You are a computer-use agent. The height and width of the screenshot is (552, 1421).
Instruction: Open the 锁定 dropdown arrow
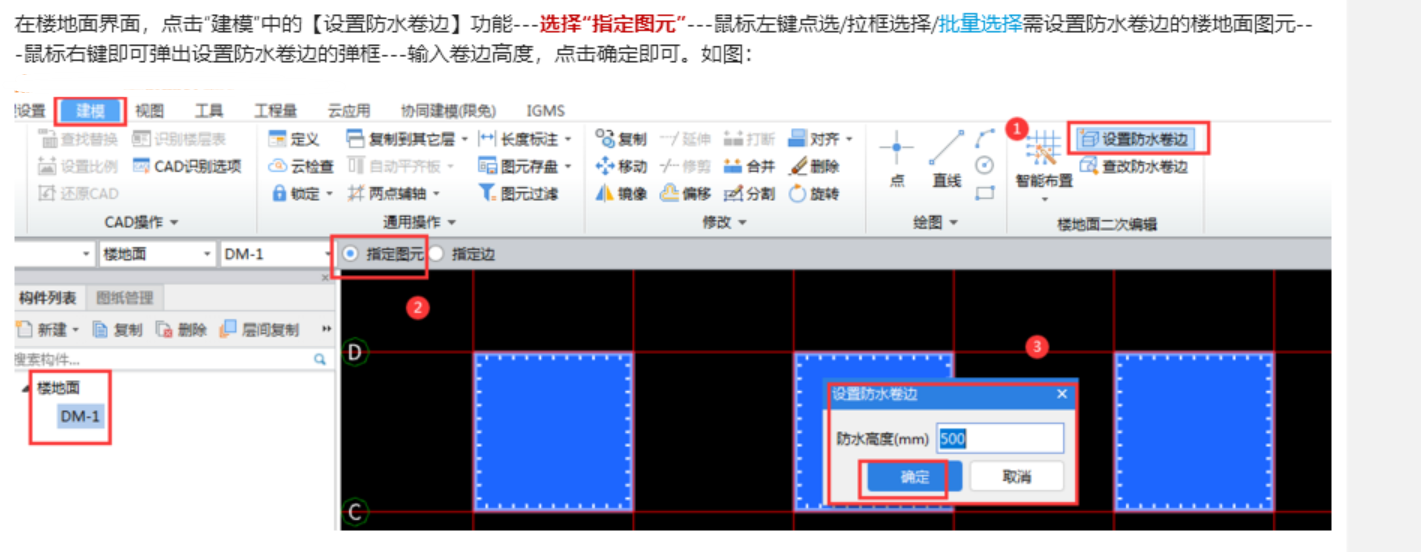pyautogui.click(x=329, y=193)
